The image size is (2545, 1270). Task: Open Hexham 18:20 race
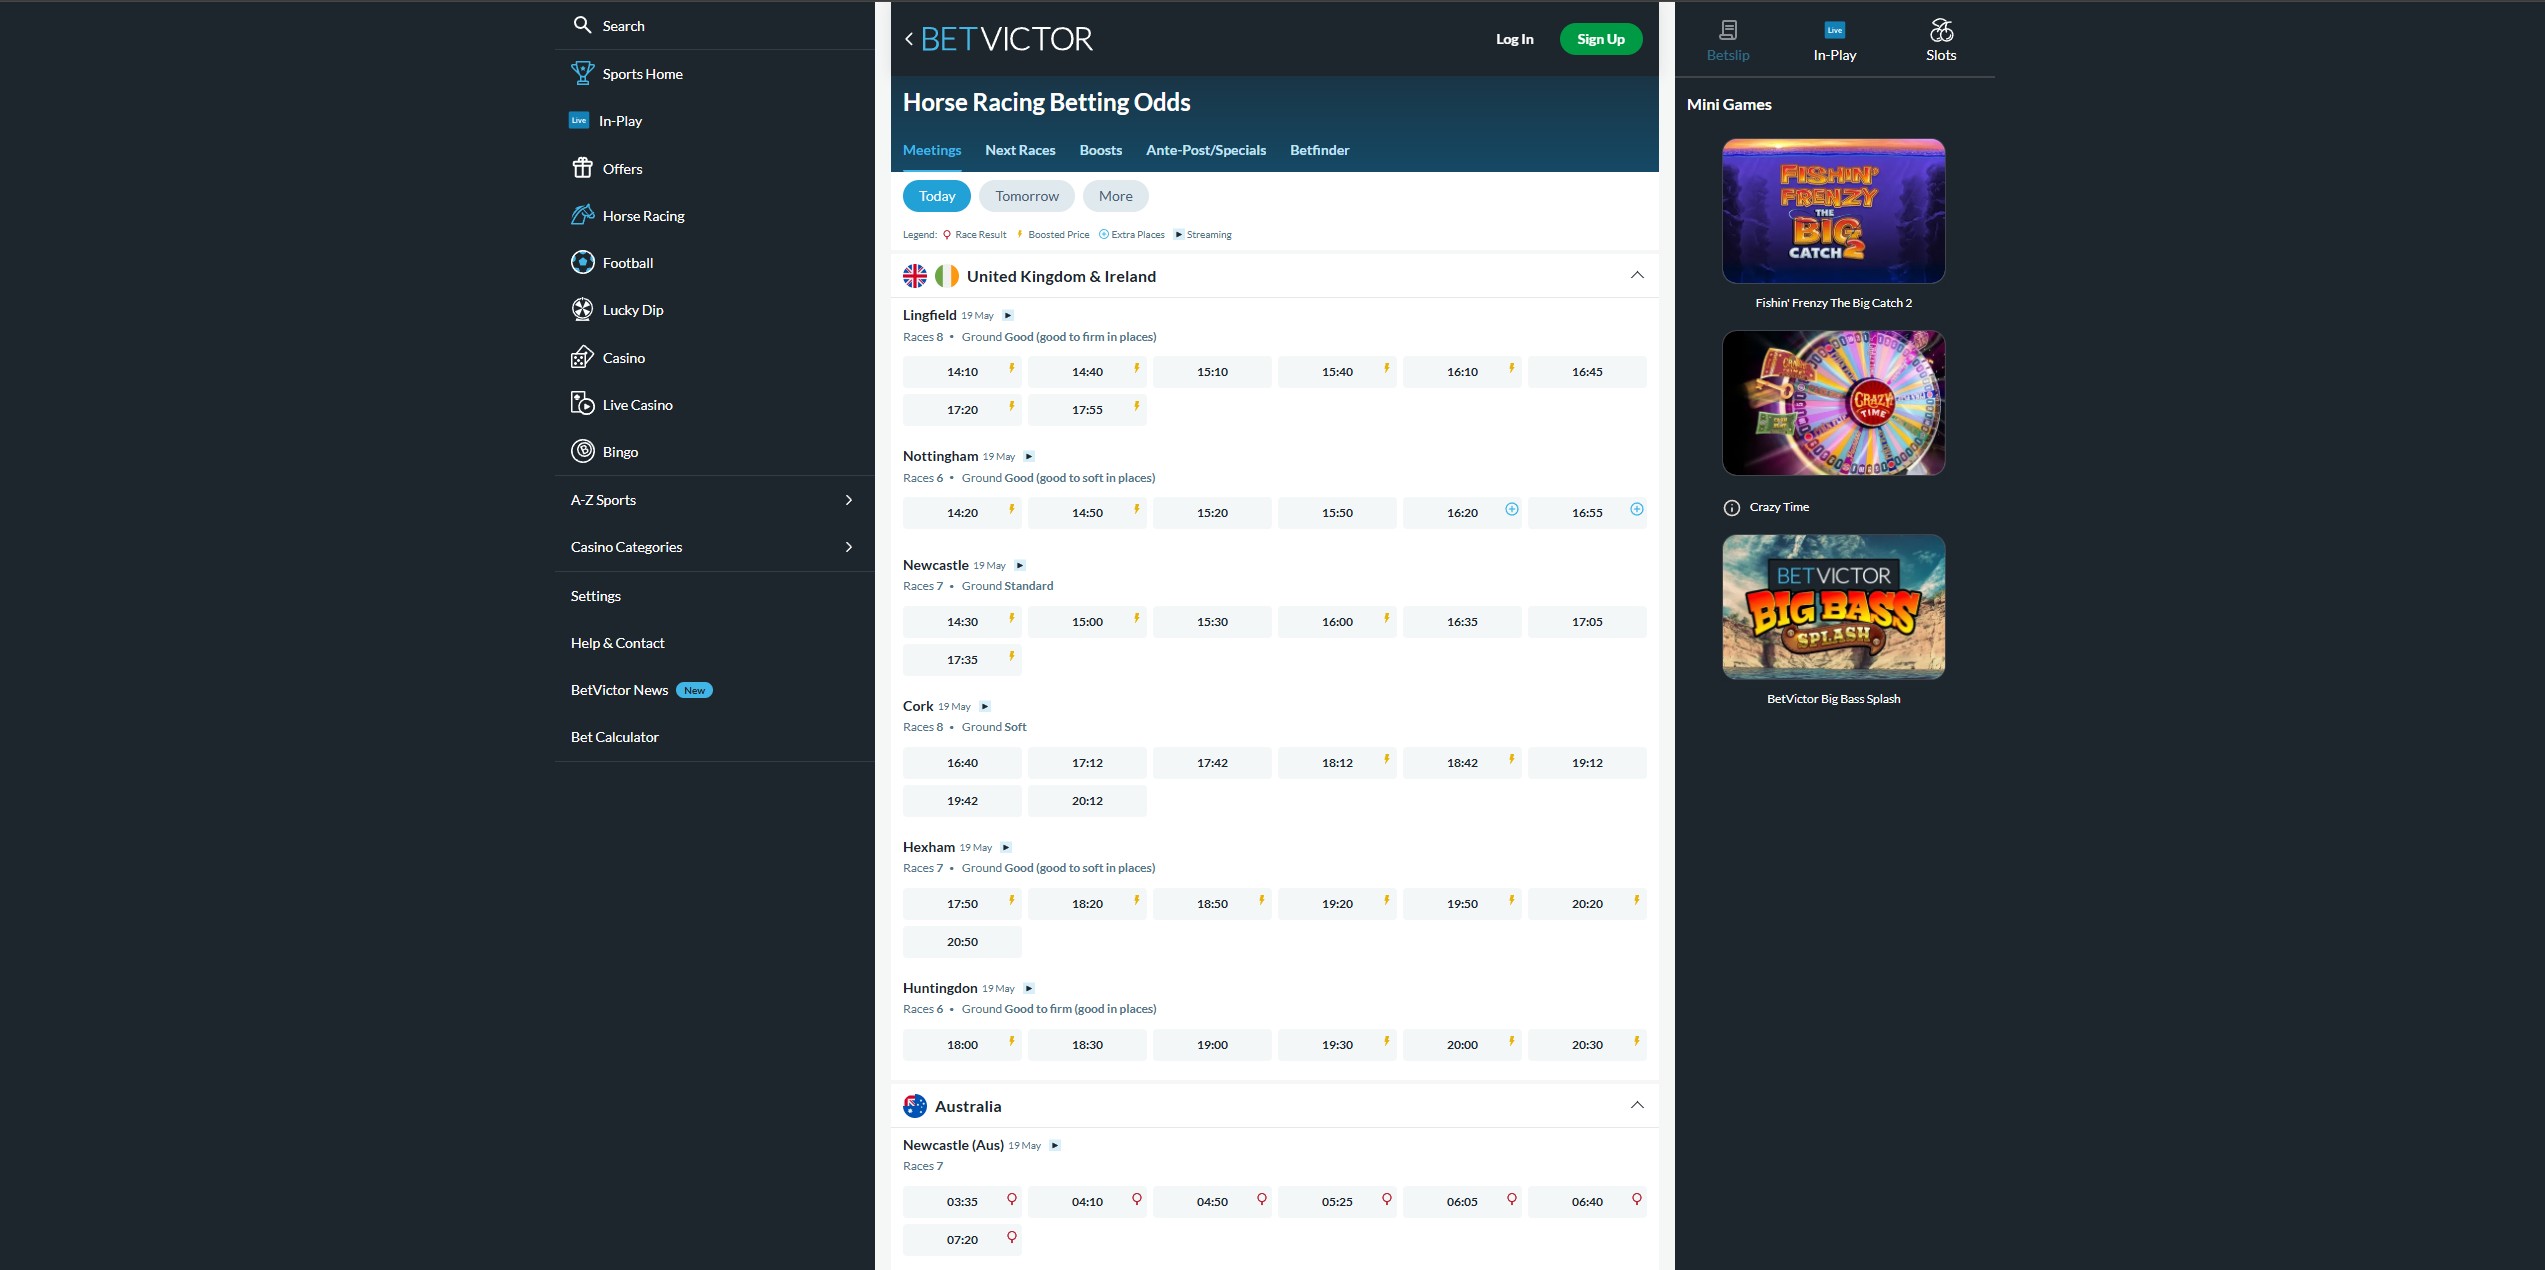1087,904
